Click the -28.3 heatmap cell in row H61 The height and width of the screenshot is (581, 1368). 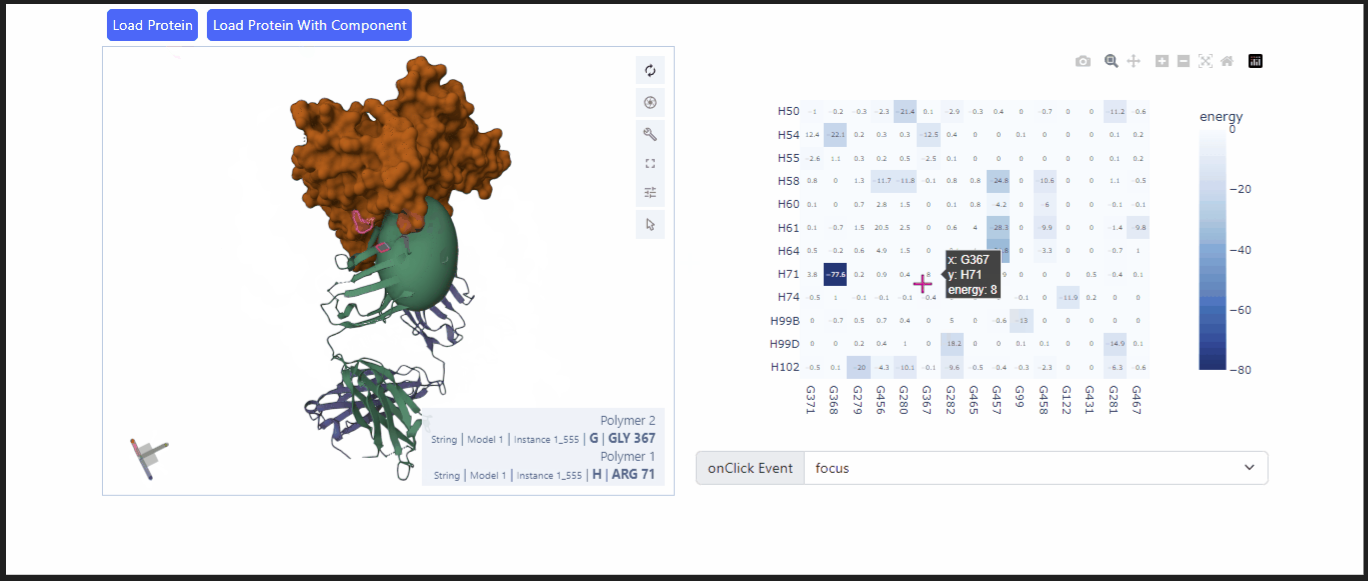point(998,227)
